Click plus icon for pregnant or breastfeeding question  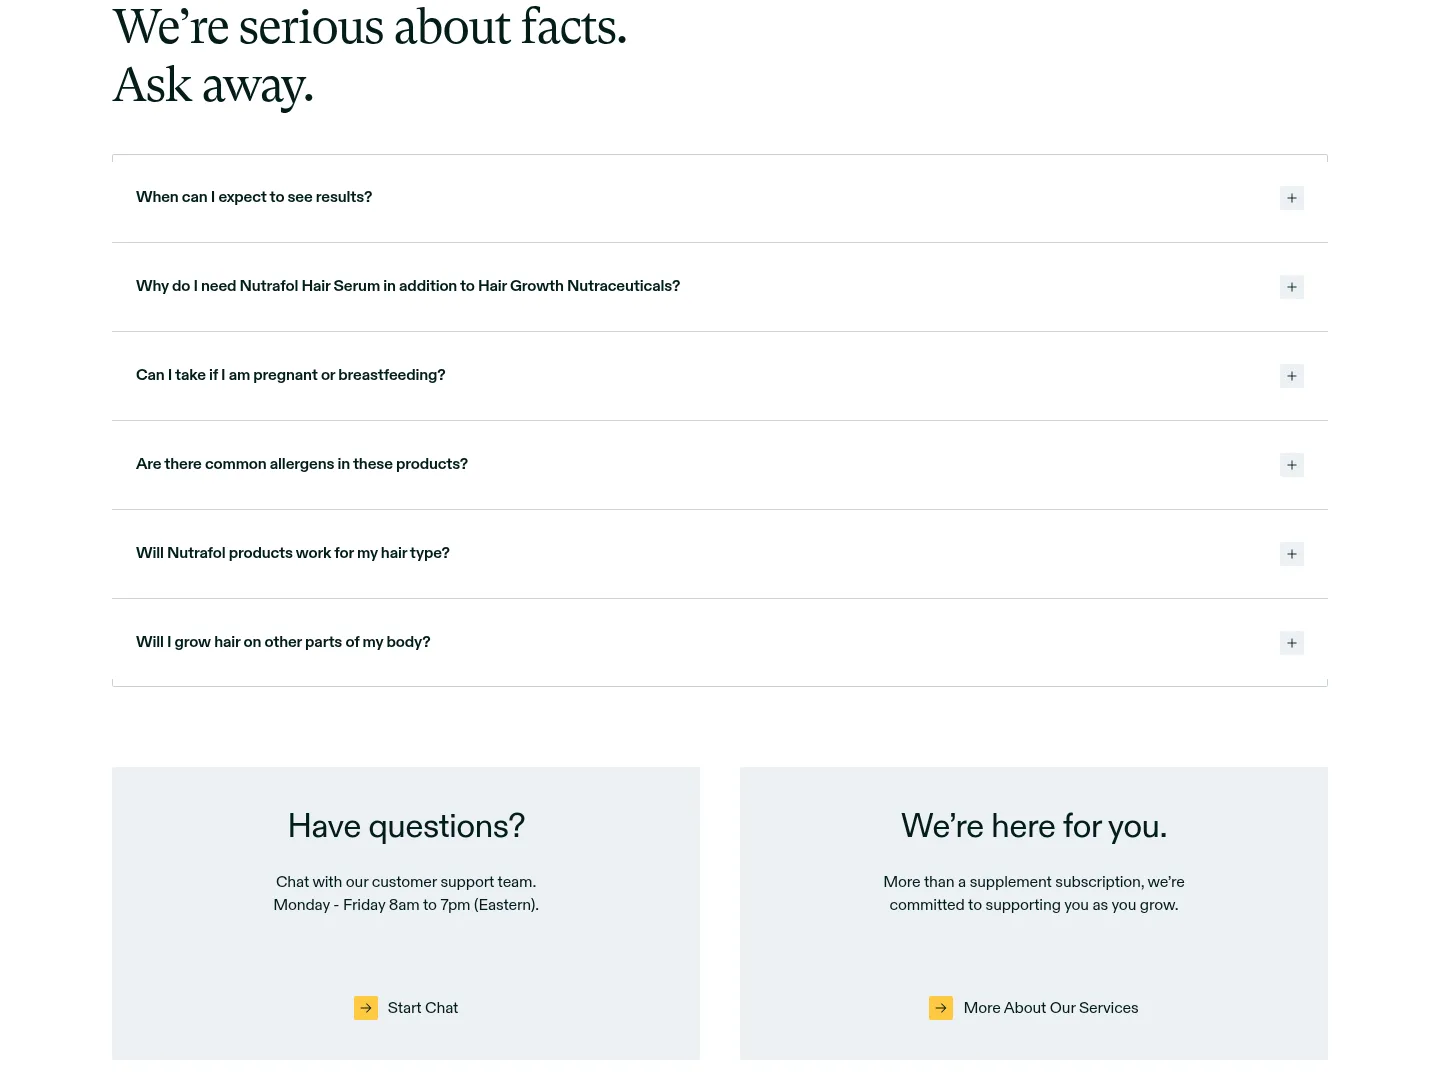point(1291,376)
